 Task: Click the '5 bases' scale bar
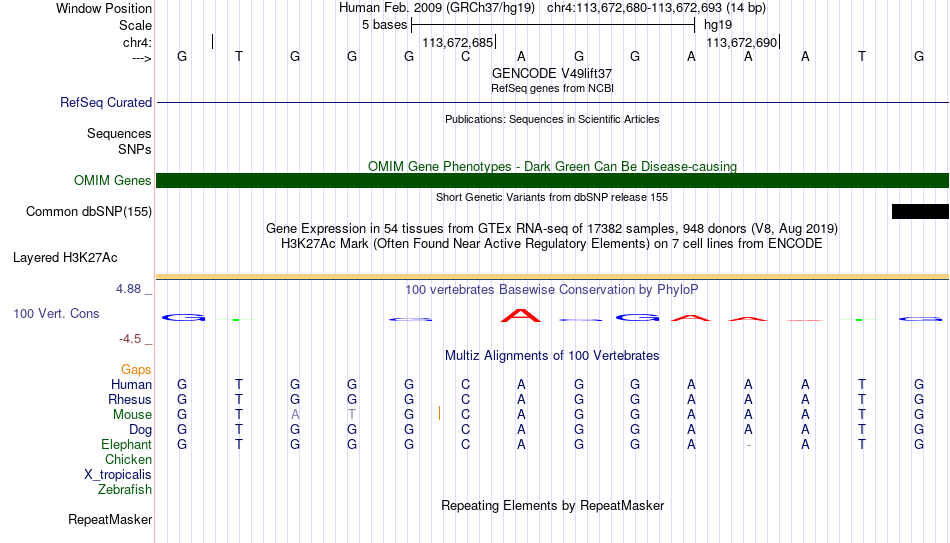pos(553,25)
